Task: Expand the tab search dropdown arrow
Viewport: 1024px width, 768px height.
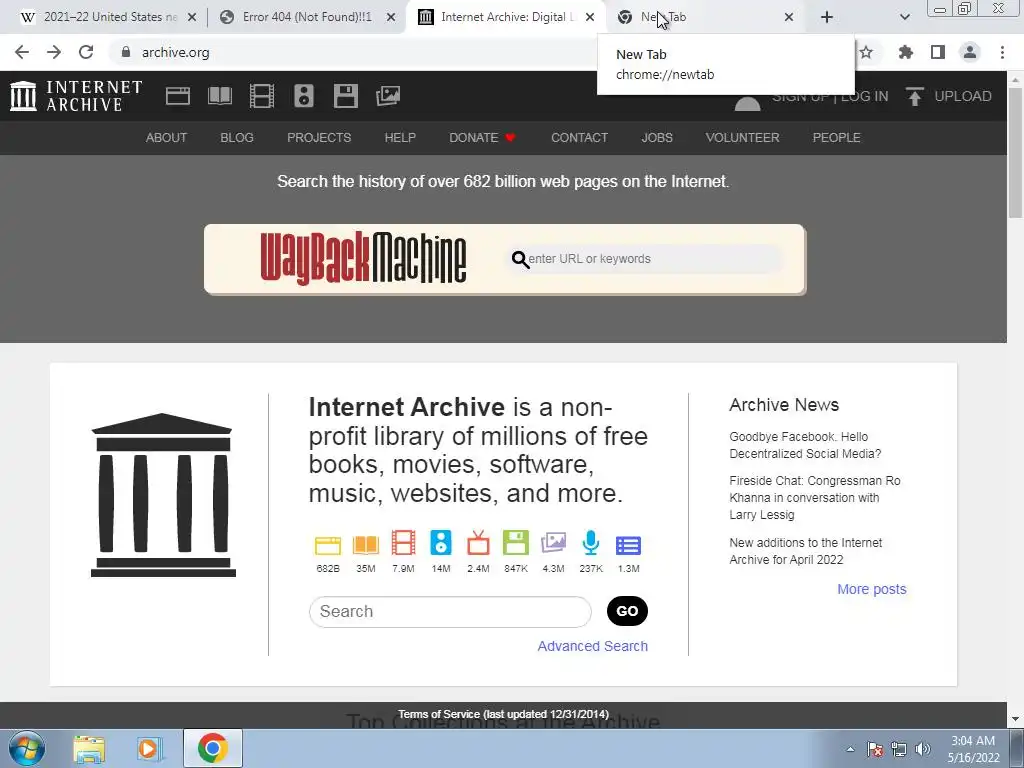Action: (904, 17)
